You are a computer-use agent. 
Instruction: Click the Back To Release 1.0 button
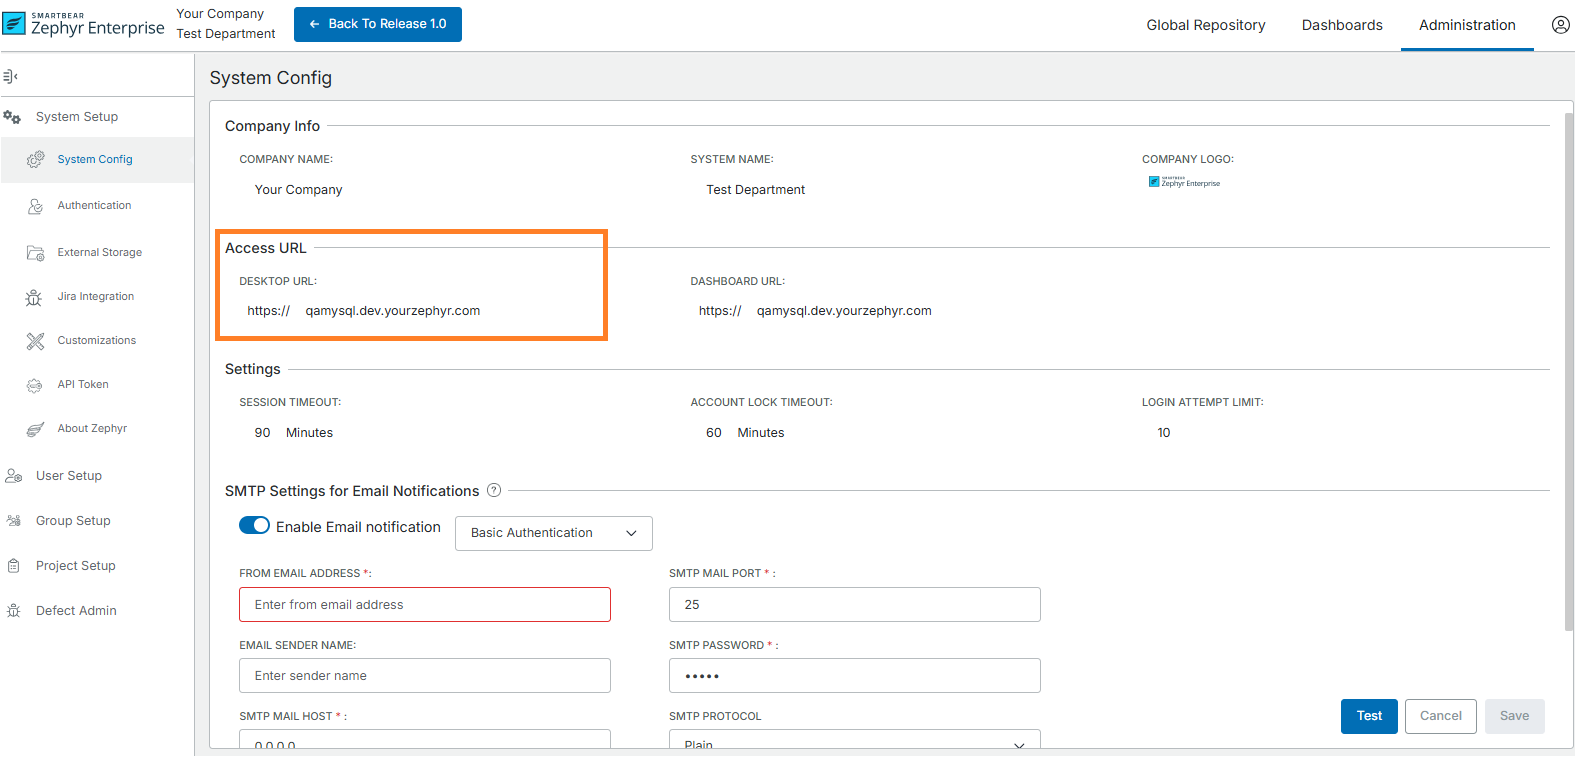[x=377, y=24]
